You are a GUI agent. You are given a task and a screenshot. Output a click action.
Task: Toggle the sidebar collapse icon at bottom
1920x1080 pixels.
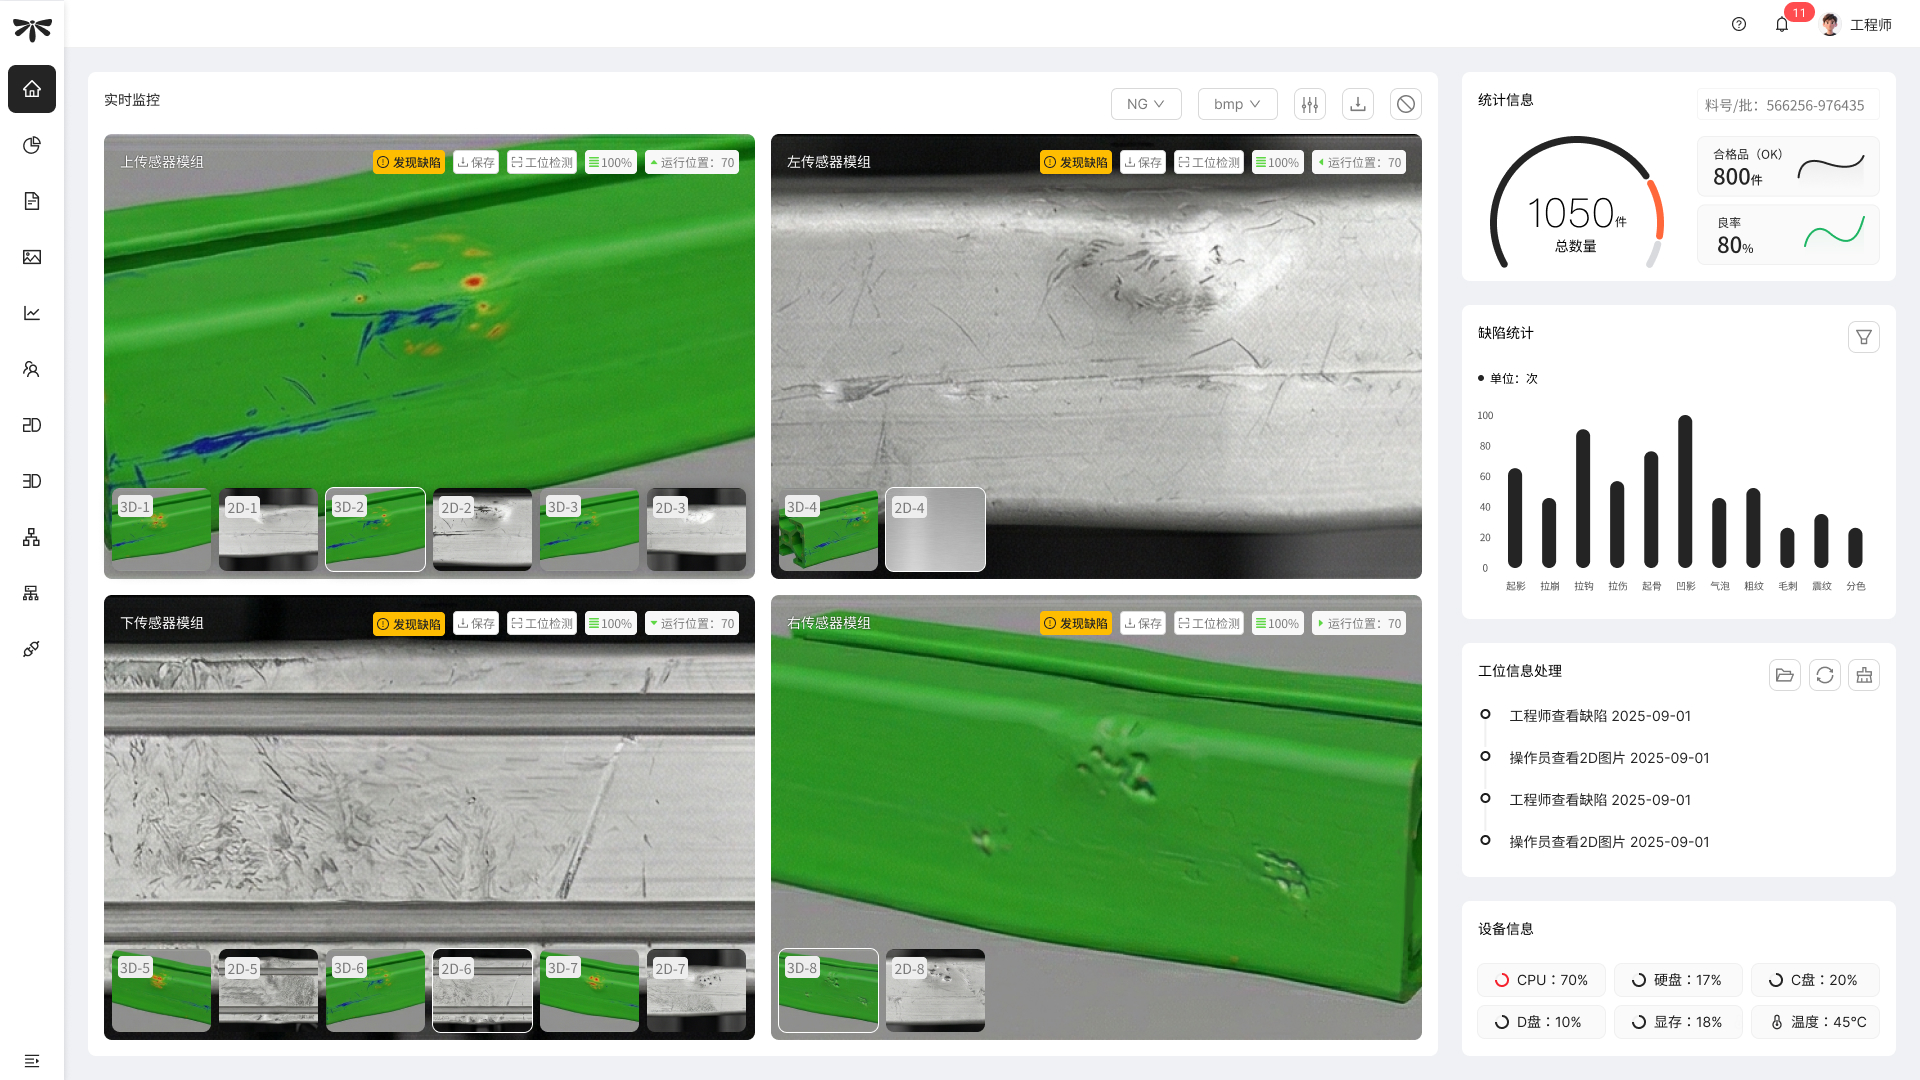tap(32, 1061)
